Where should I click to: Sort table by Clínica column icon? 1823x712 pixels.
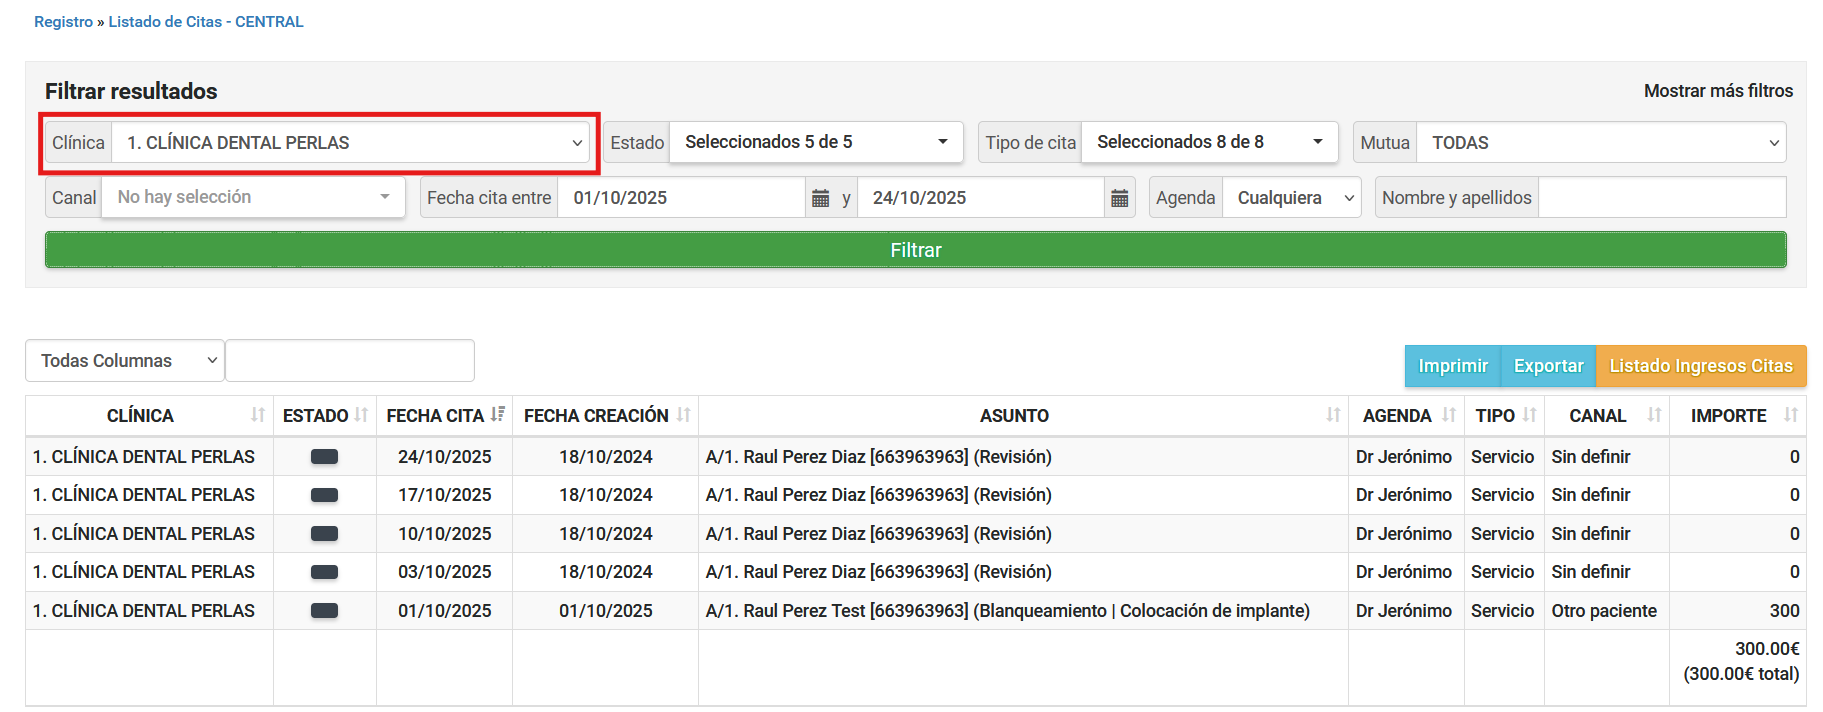click(x=258, y=415)
